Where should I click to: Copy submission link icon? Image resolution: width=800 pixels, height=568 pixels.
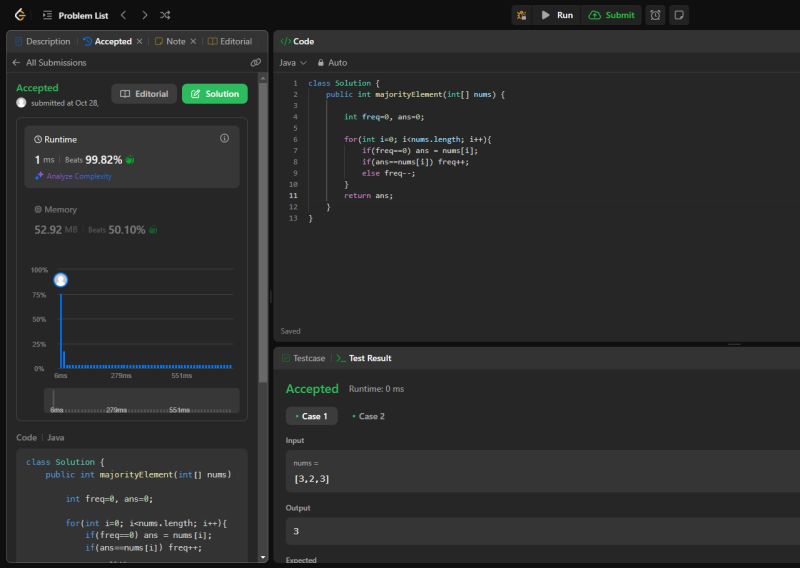point(256,62)
